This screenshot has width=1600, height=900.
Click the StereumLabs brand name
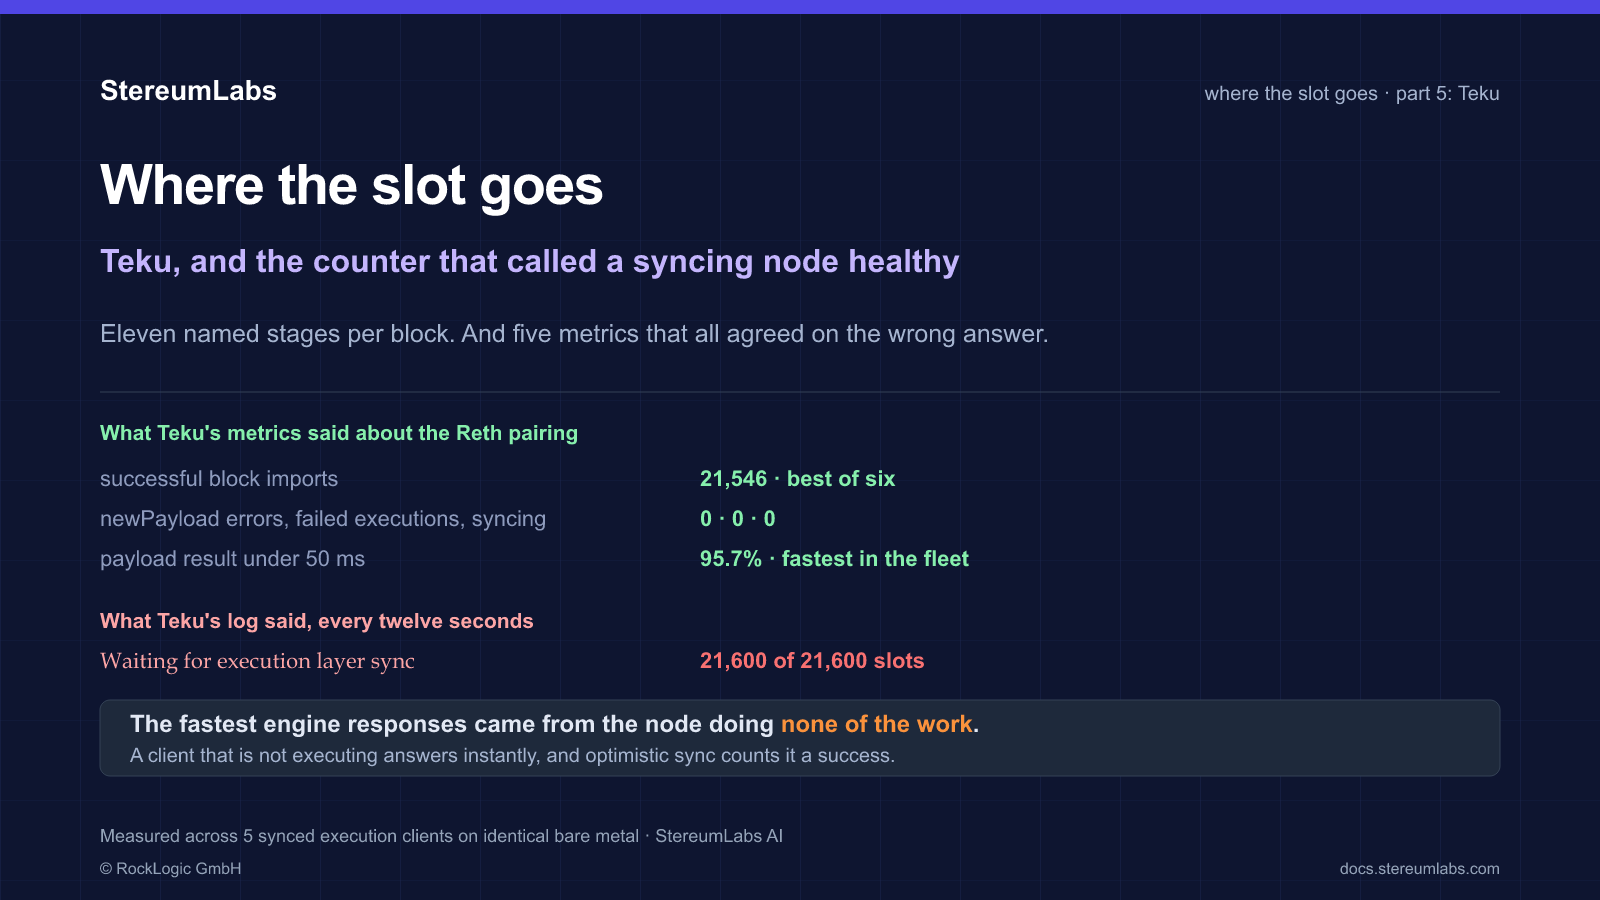188,91
